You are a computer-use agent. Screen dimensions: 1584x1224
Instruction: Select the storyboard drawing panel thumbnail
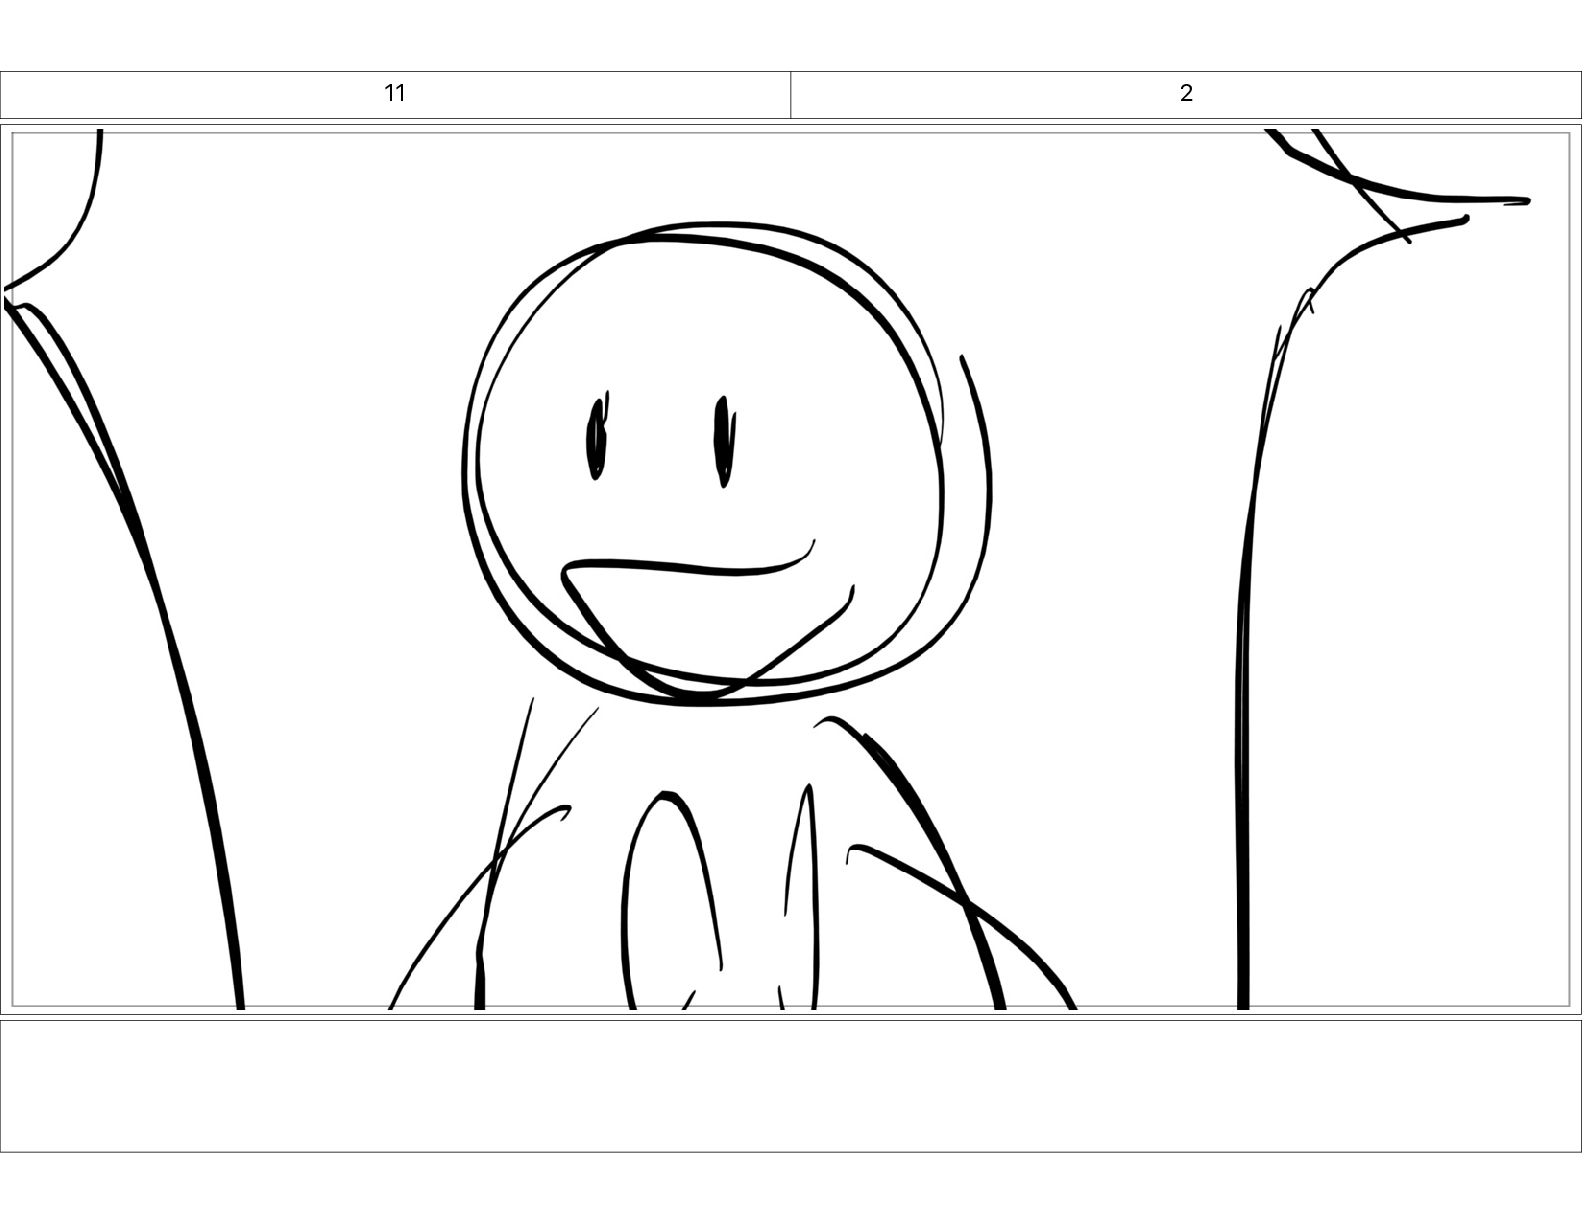coord(791,569)
